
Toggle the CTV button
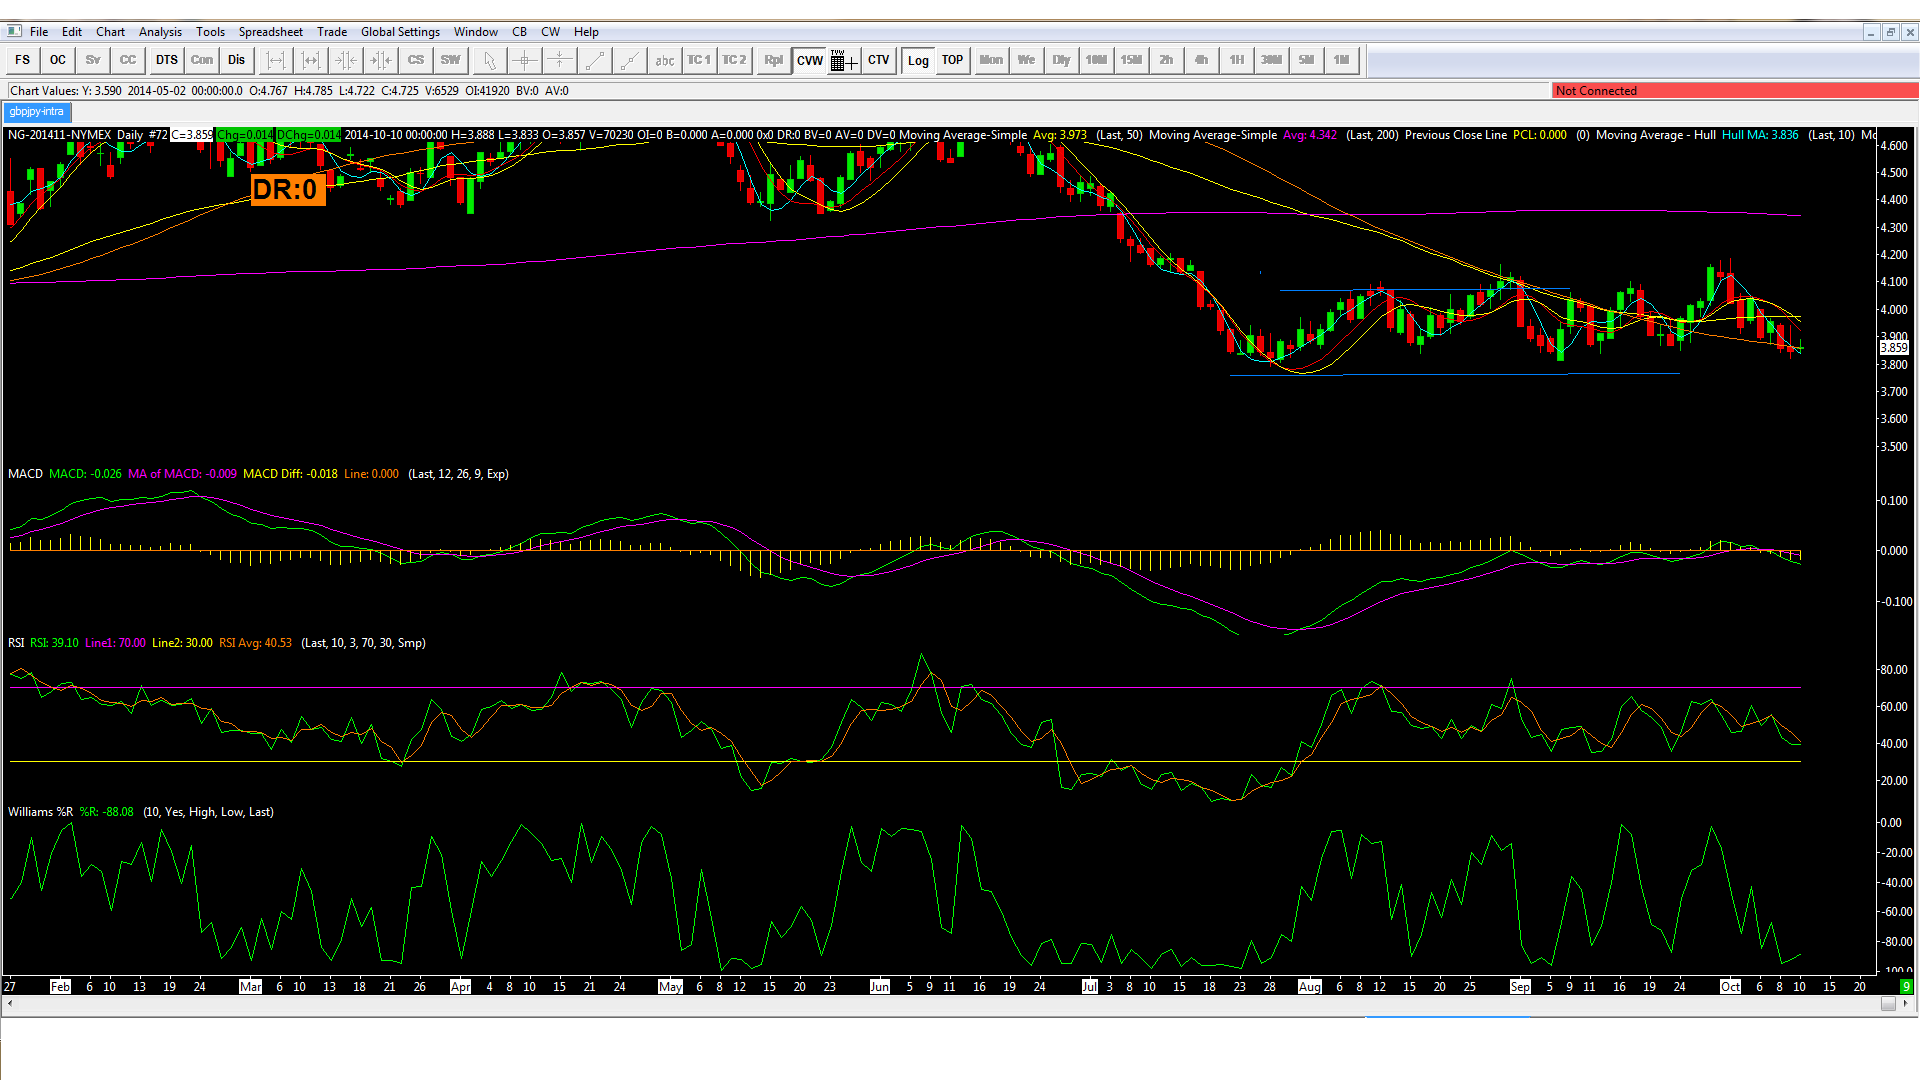point(878,60)
